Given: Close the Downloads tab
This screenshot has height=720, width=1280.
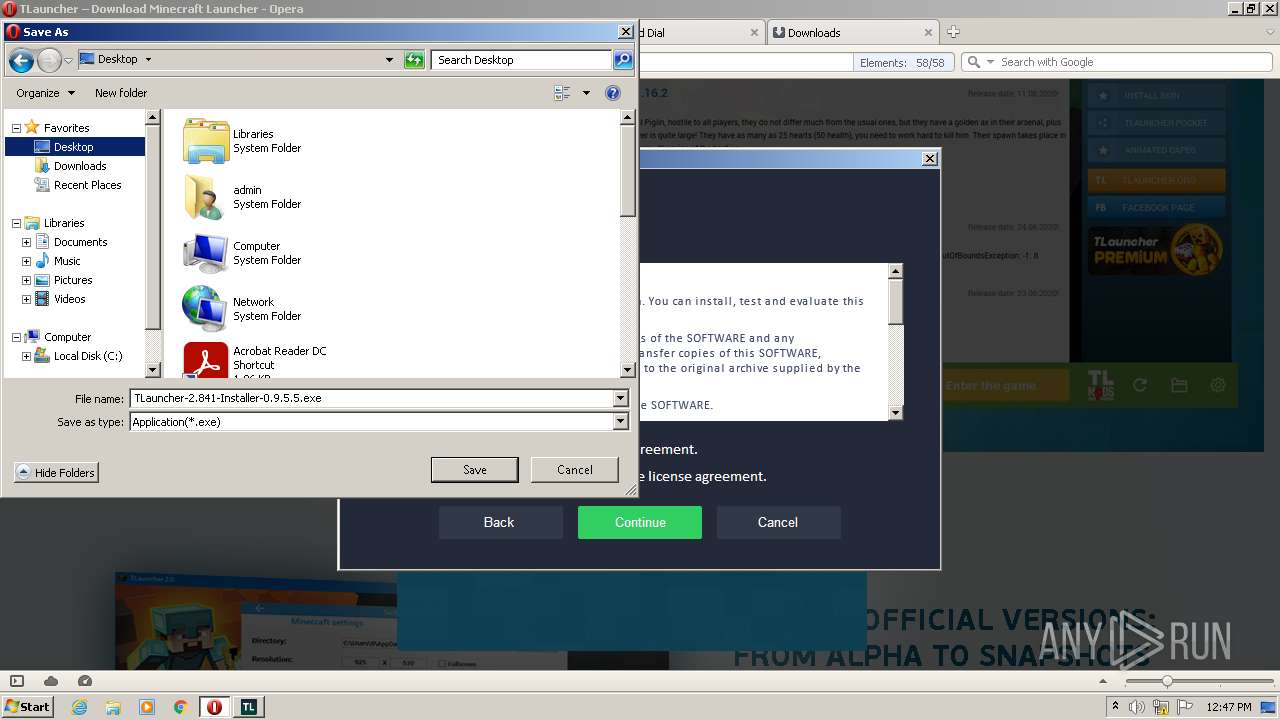Looking at the screenshot, I should tap(928, 32).
